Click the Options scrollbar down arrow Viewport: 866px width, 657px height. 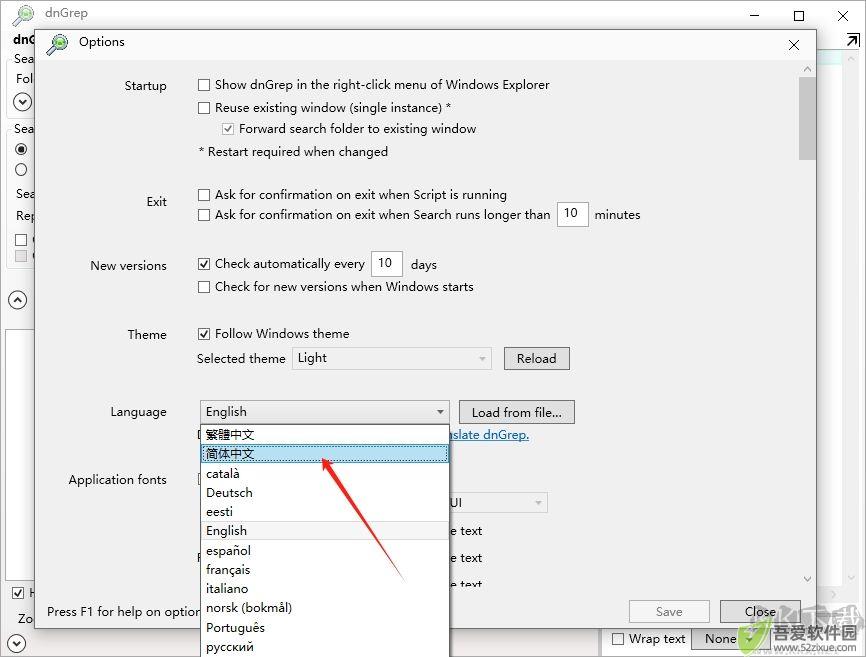807,579
